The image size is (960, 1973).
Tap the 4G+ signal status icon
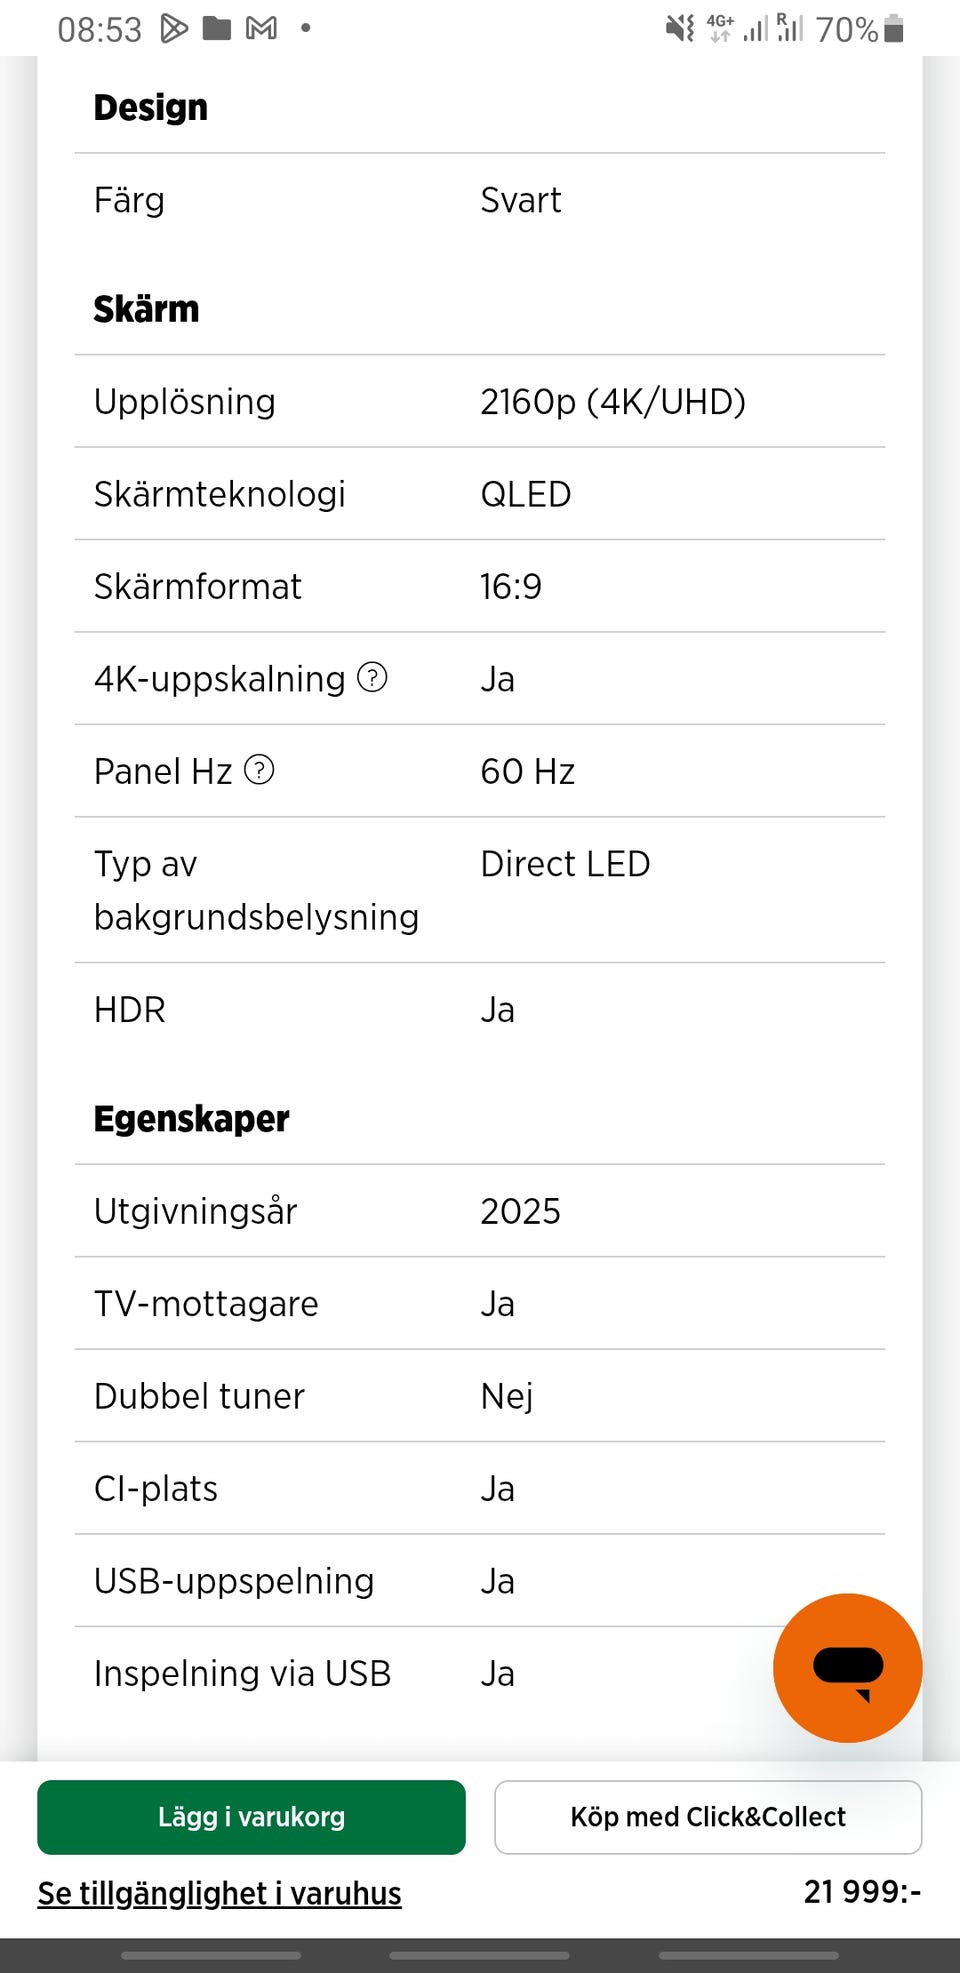click(x=720, y=29)
